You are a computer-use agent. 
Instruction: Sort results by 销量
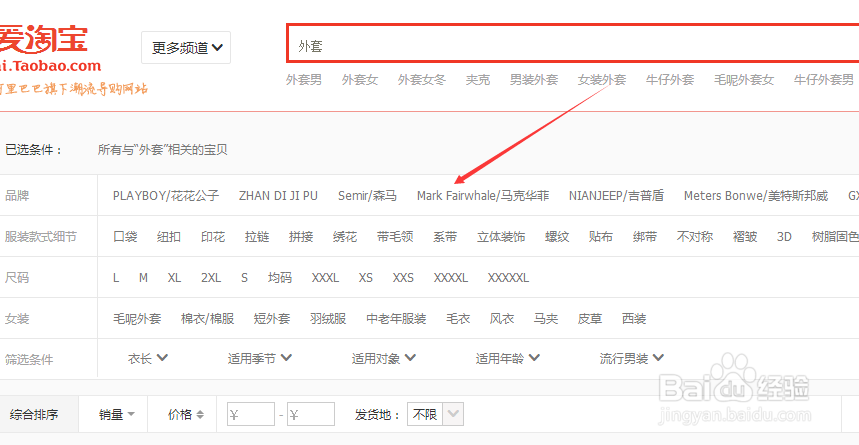[117, 415]
